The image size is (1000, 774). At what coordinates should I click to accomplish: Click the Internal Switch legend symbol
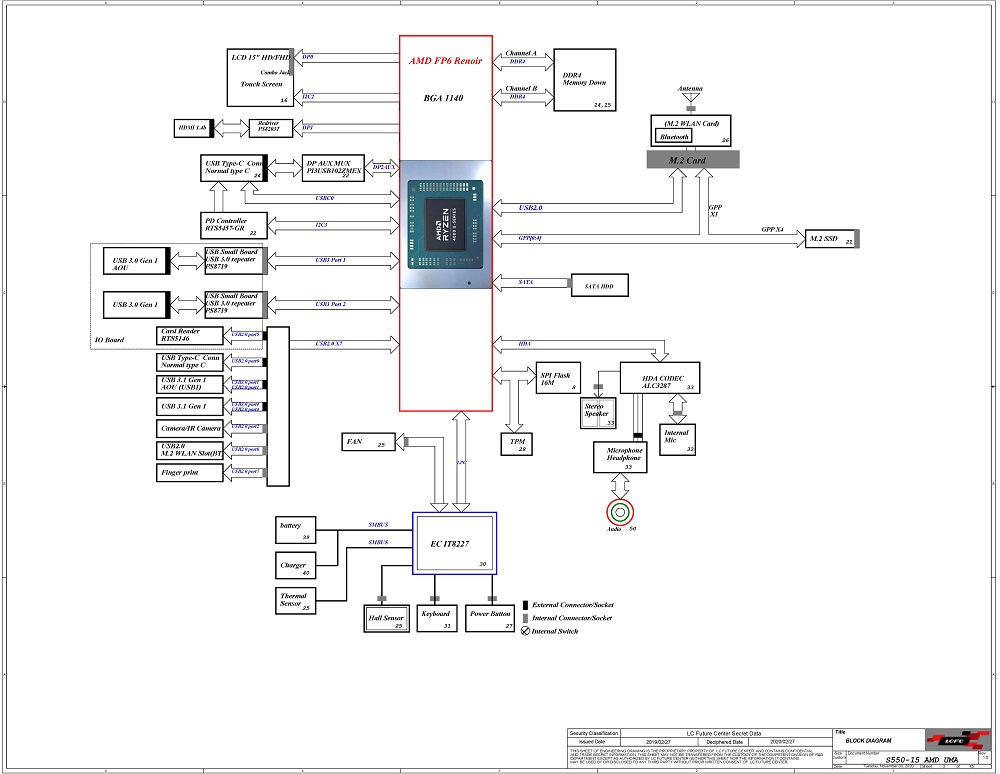point(526,631)
